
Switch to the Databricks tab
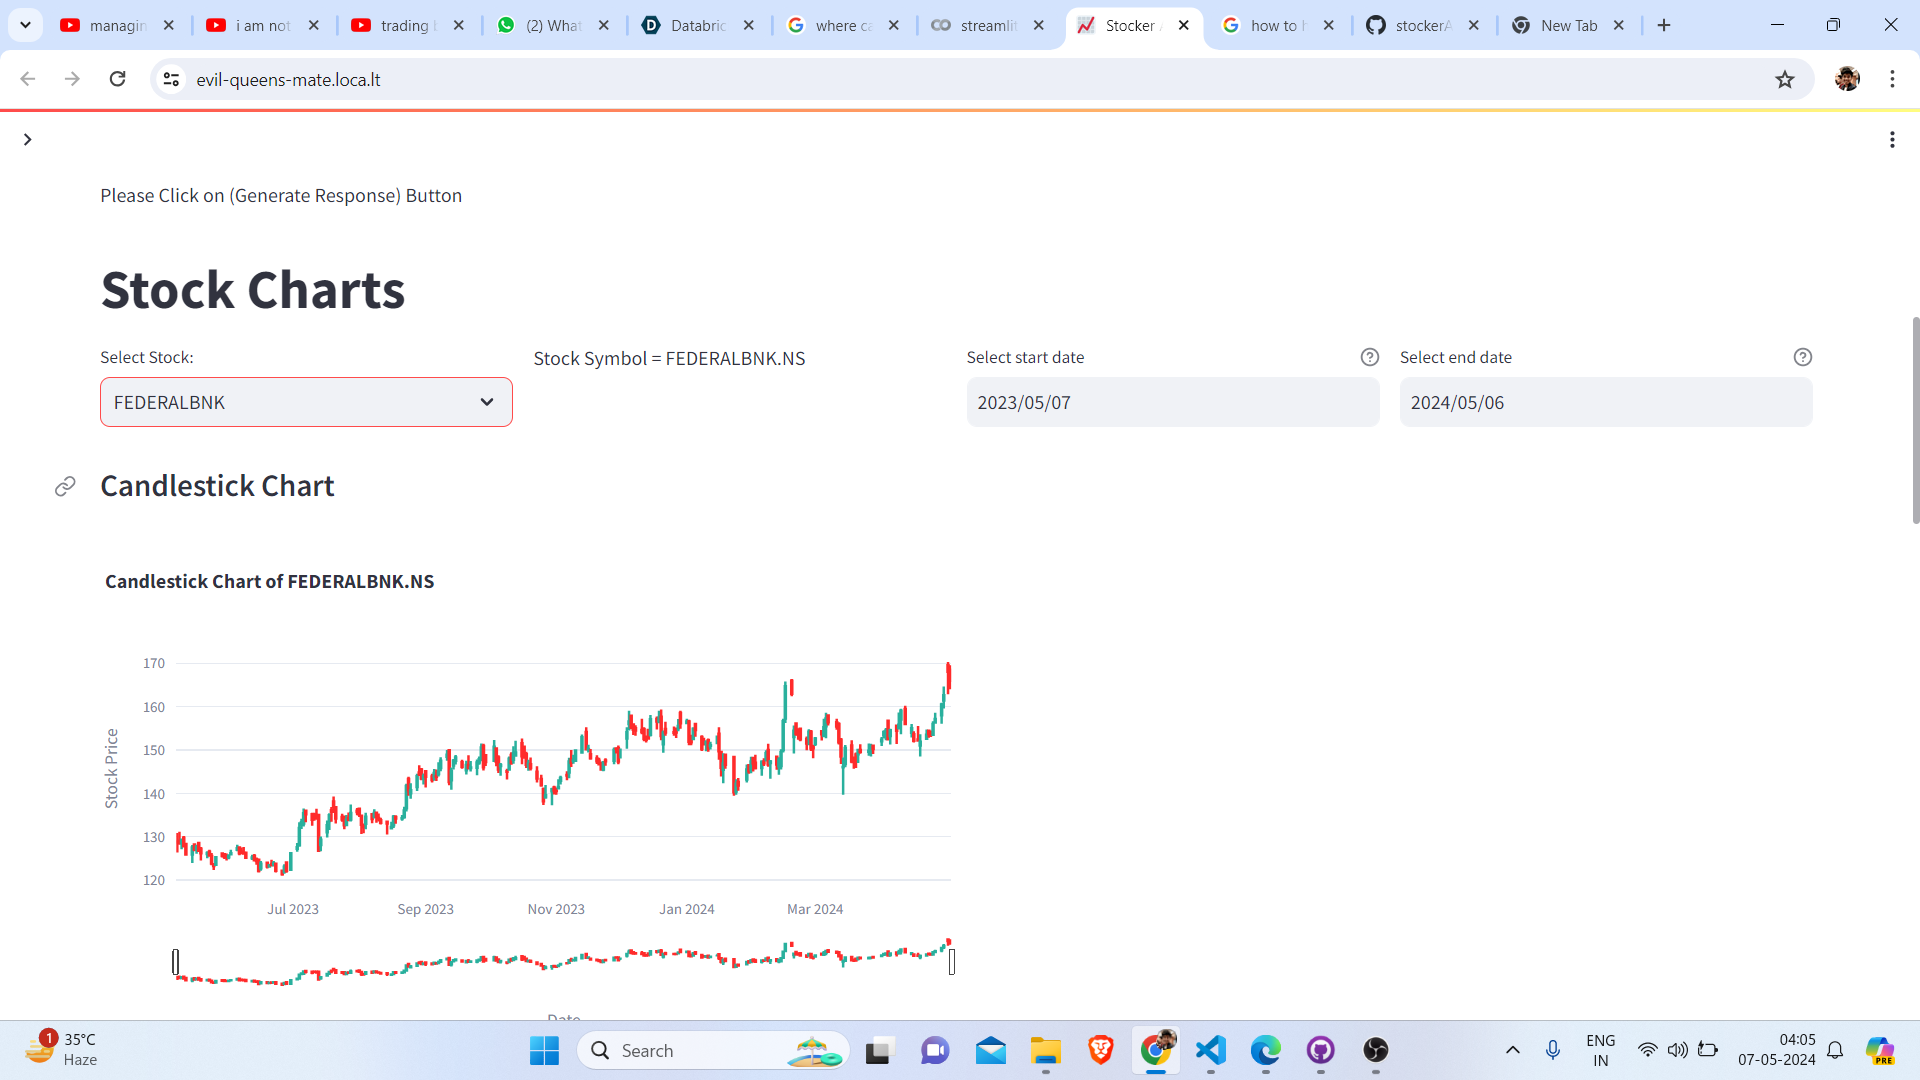[697, 26]
